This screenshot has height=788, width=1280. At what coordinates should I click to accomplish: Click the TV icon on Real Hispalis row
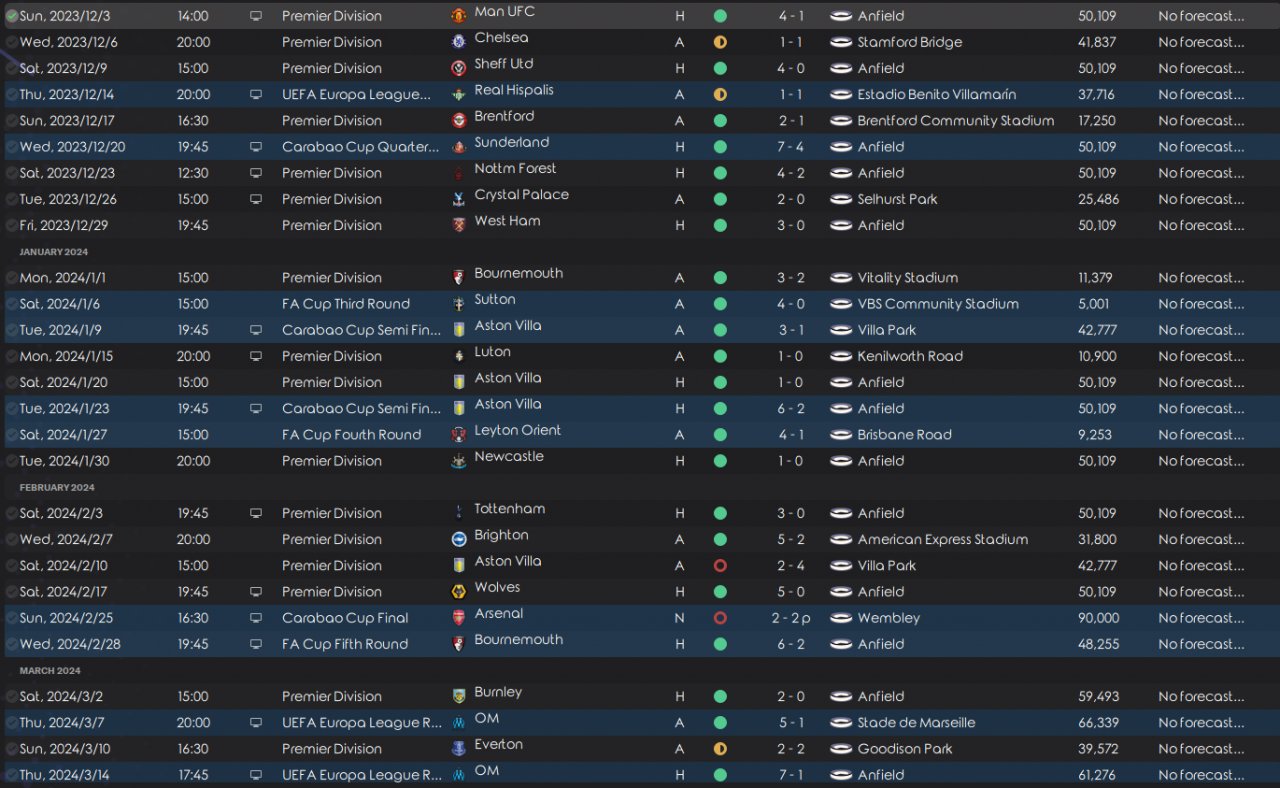(x=256, y=94)
